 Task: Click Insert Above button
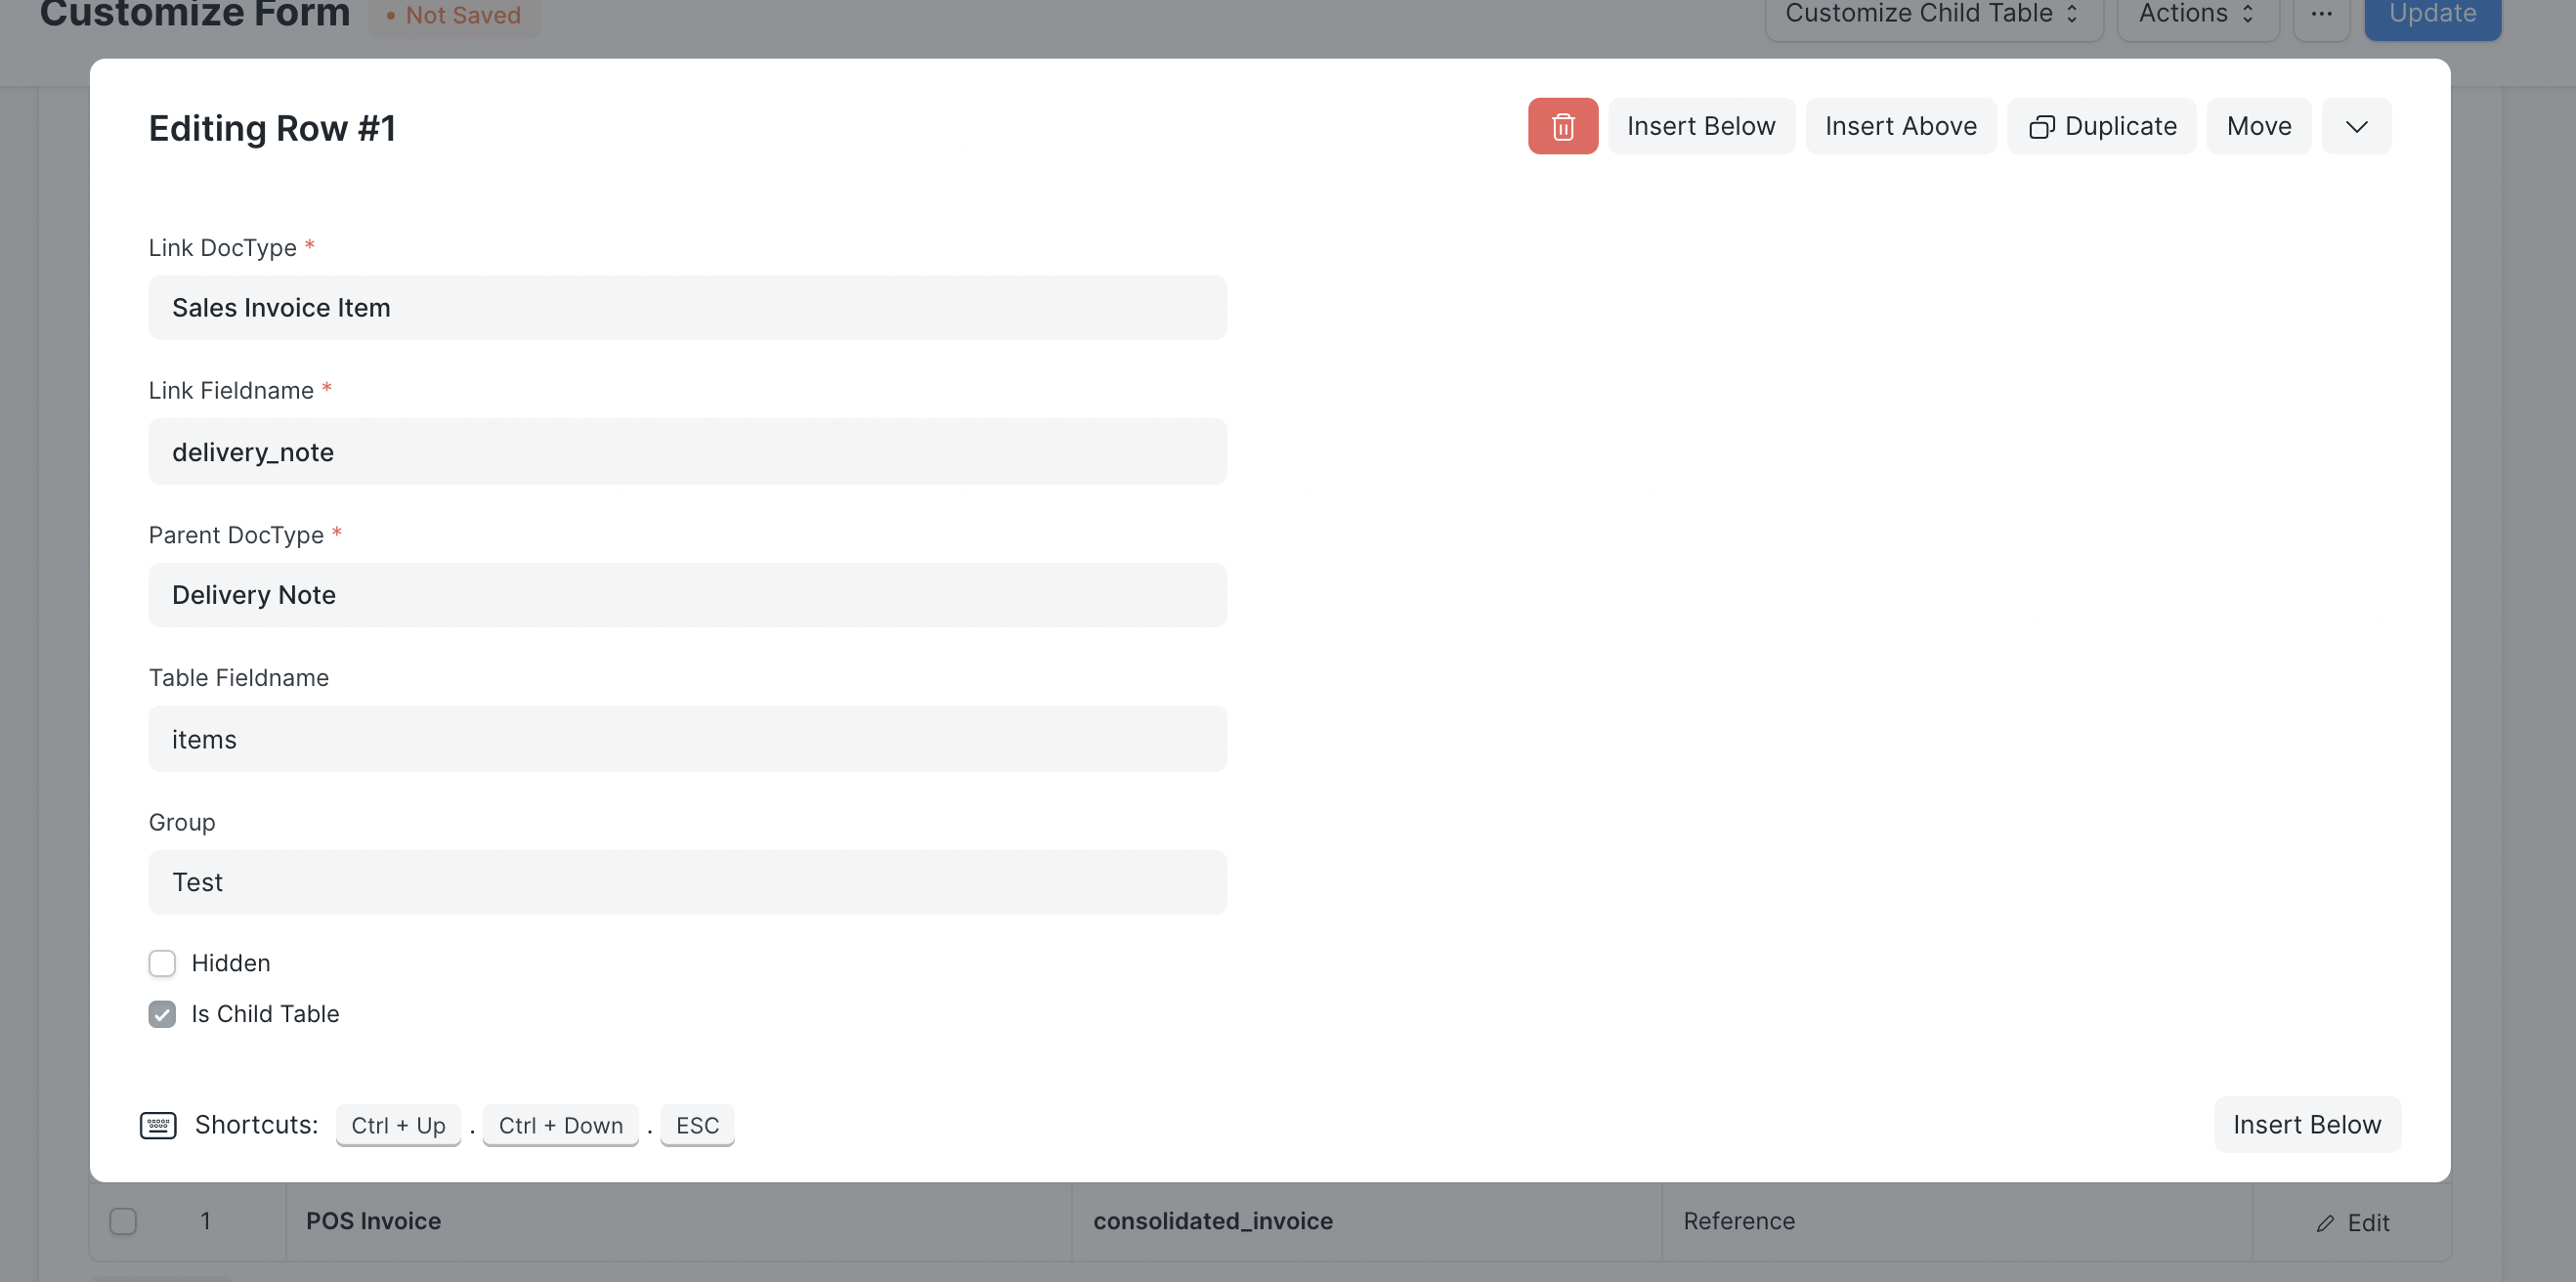click(x=1901, y=125)
